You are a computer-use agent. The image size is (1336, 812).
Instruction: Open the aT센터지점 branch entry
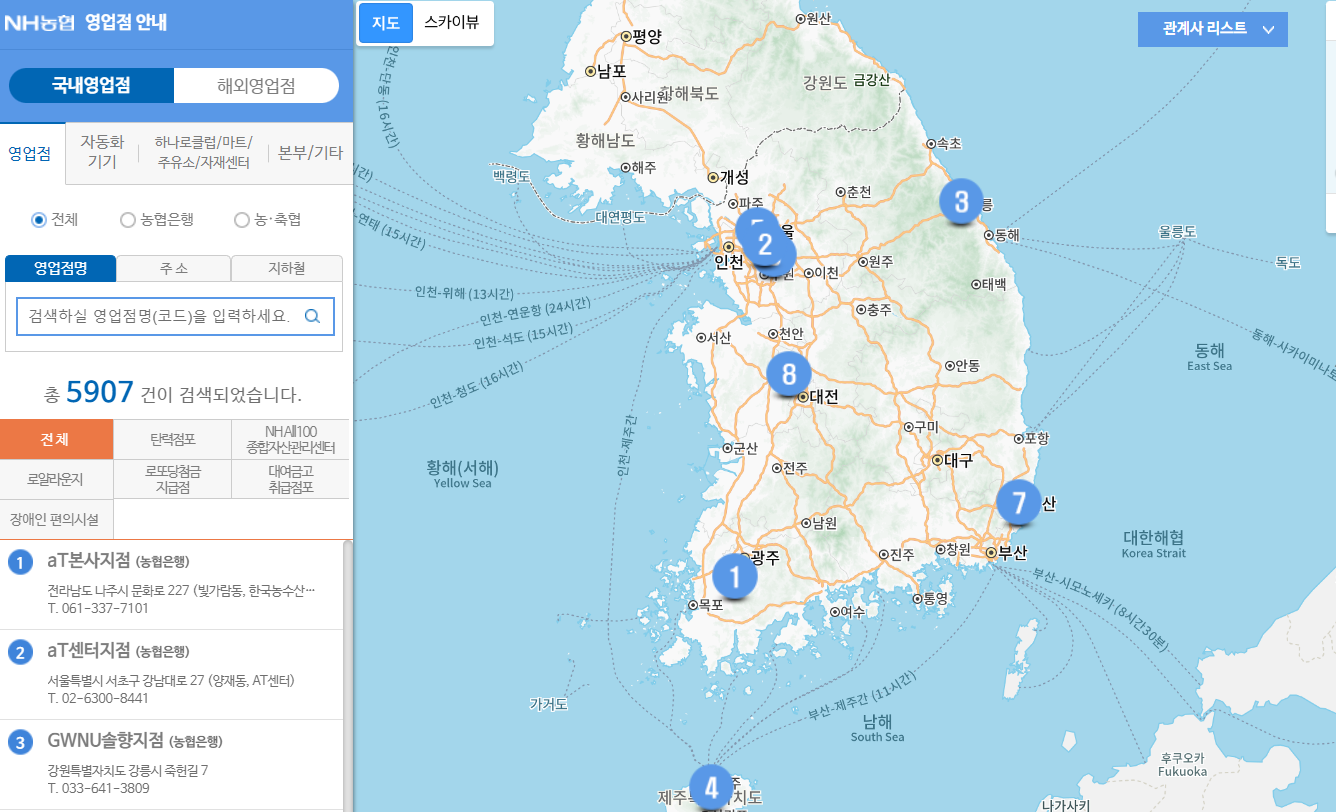(89, 650)
